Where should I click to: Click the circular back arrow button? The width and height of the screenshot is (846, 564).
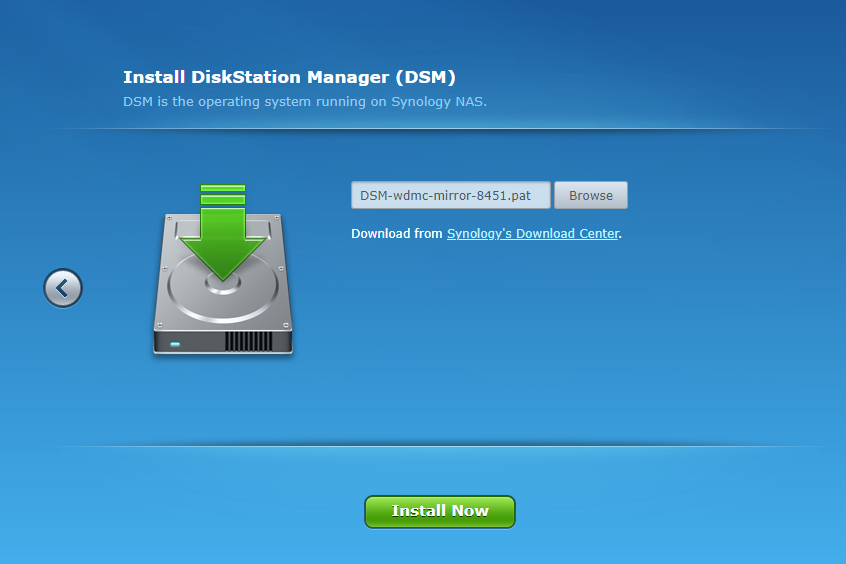click(63, 289)
